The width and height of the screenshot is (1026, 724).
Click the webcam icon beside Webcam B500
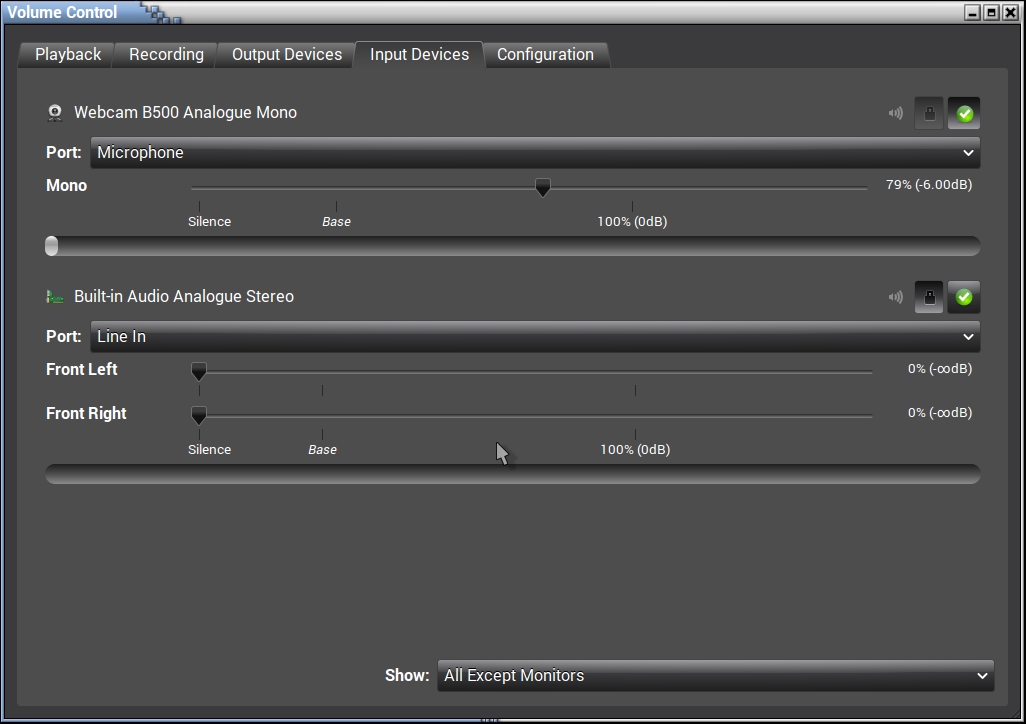pyautogui.click(x=55, y=113)
